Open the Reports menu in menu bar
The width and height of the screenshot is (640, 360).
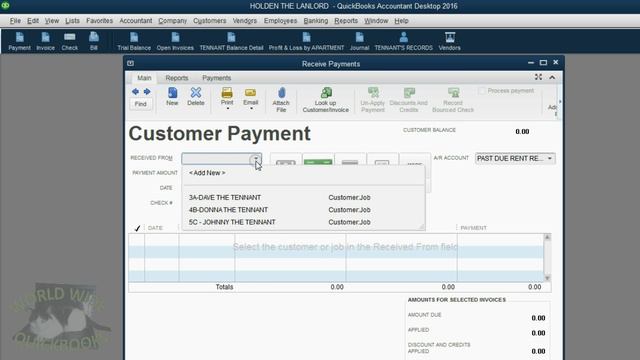(346, 21)
